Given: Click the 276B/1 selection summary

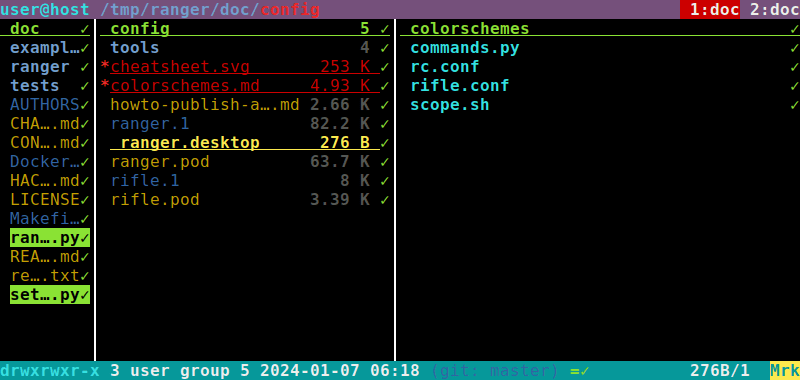Looking at the screenshot, I should (720, 370).
